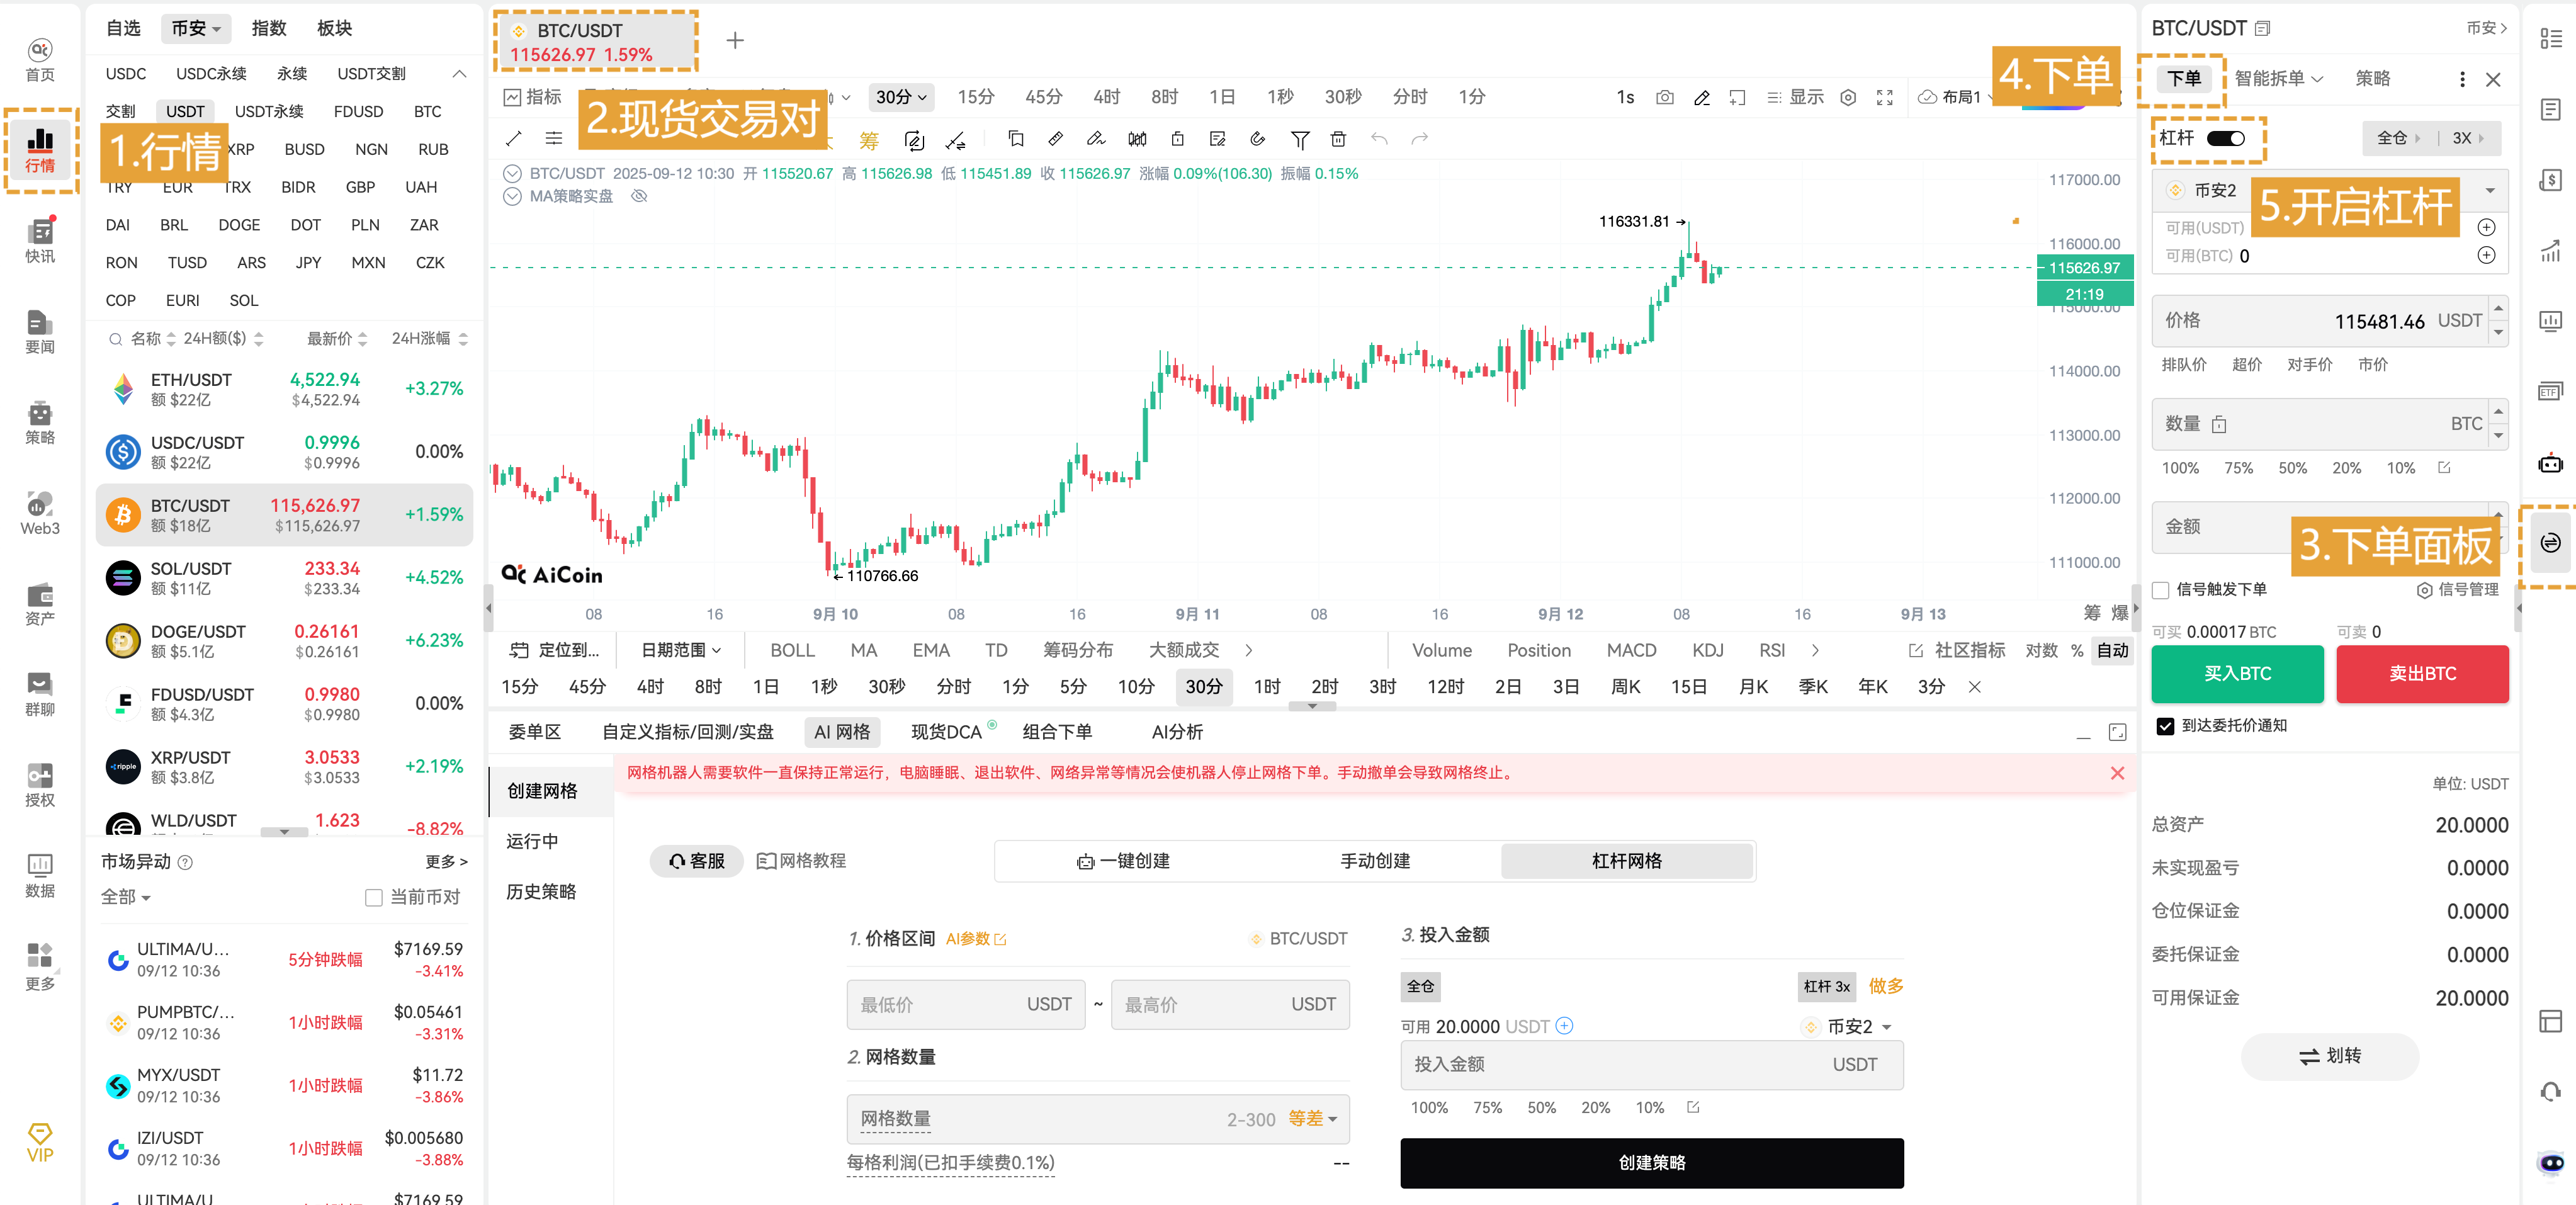2576x1205 pixels.
Task: Open chart settings hexagon icon
Action: pyautogui.click(x=1848, y=97)
